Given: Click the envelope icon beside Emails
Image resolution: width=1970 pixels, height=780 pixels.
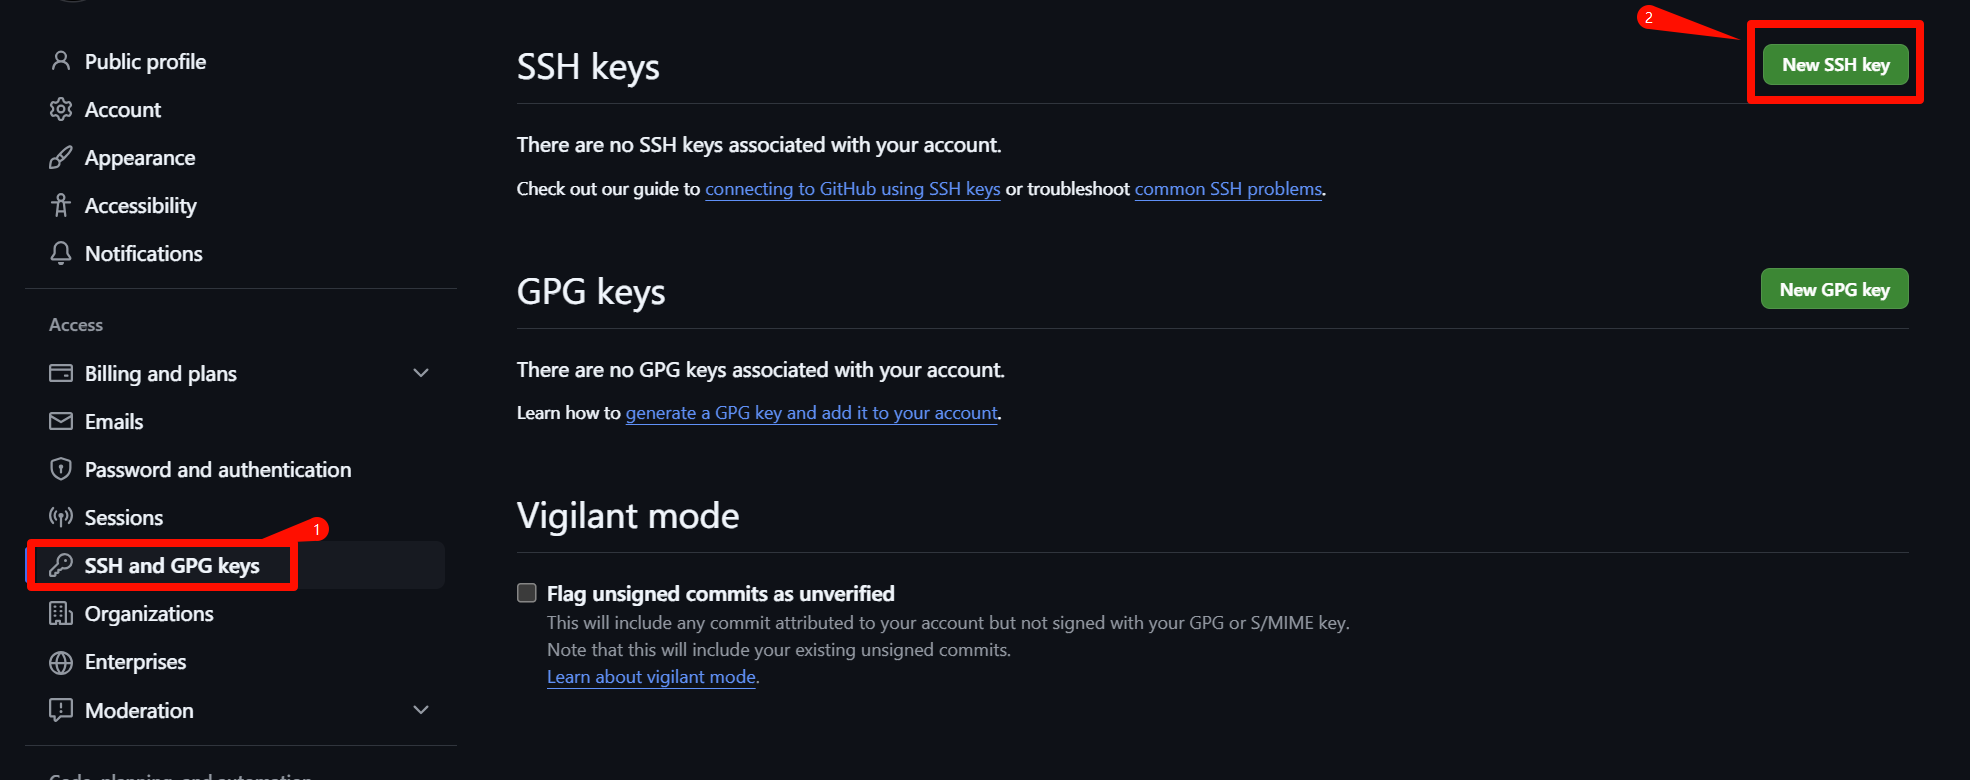Looking at the screenshot, I should (61, 421).
